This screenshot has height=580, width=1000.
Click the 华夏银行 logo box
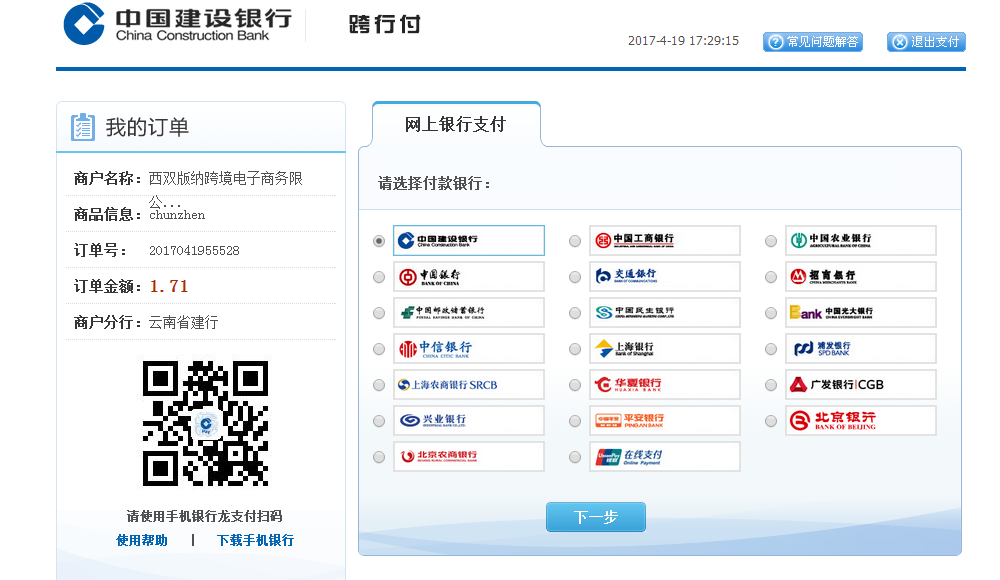click(x=665, y=385)
